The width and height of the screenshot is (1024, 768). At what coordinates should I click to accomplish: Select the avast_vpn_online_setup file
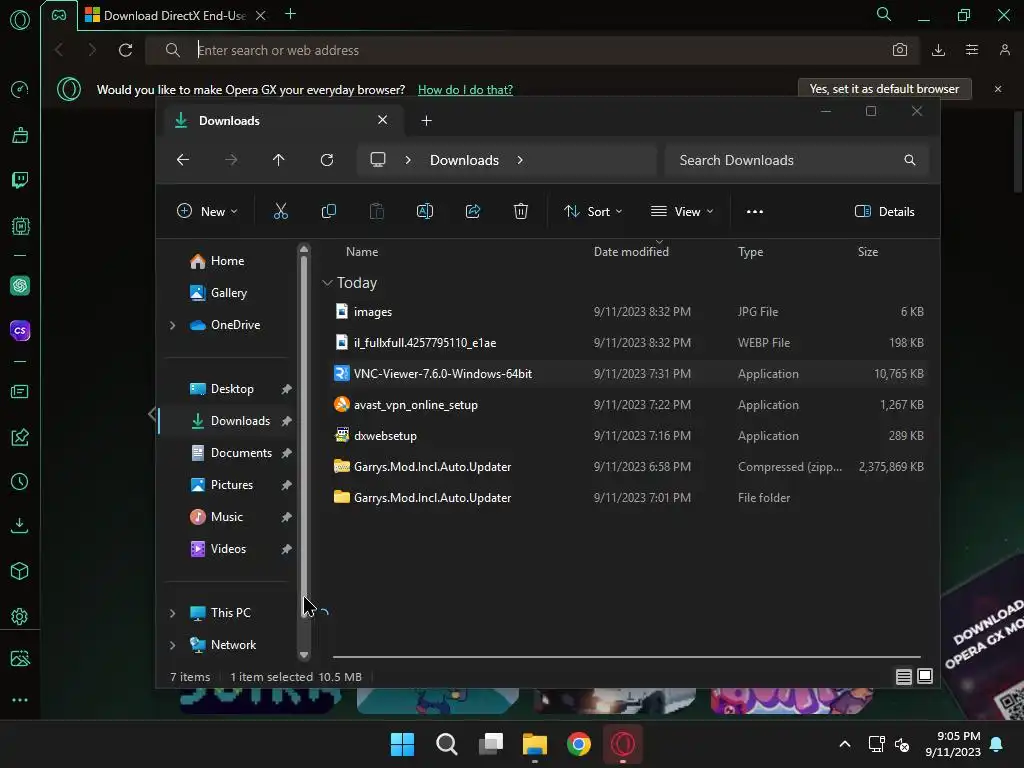tap(629, 405)
